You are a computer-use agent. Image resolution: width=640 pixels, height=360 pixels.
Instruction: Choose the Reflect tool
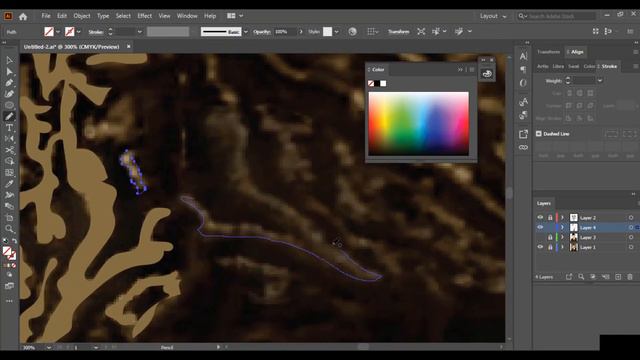click(x=9, y=139)
